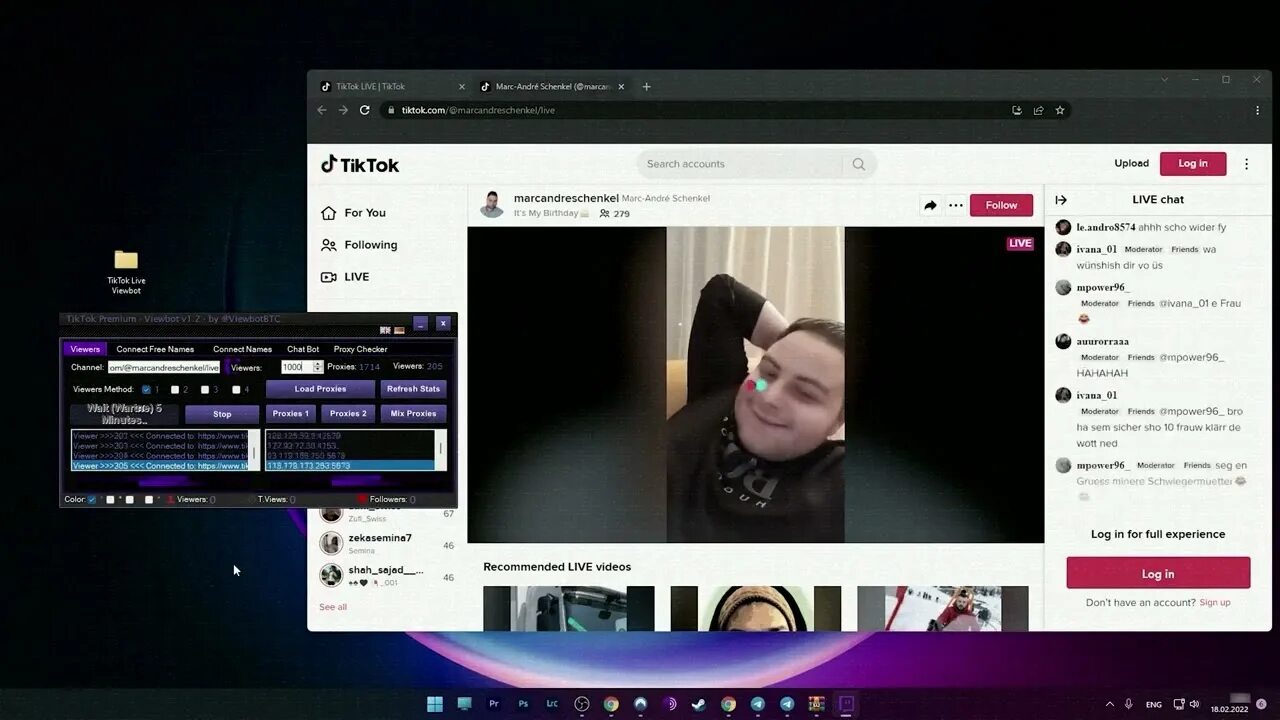Image resolution: width=1280 pixels, height=720 pixels.
Task: Collapse LIVE chat with the arrow icon
Action: click(1061, 200)
